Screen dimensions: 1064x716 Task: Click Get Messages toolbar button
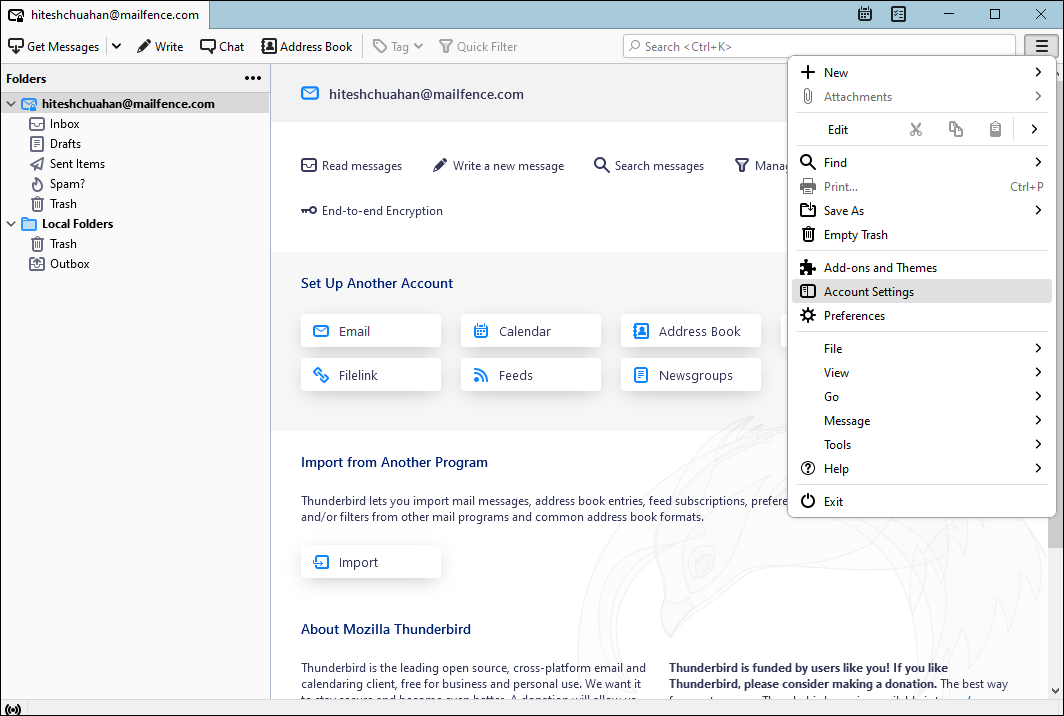point(54,46)
